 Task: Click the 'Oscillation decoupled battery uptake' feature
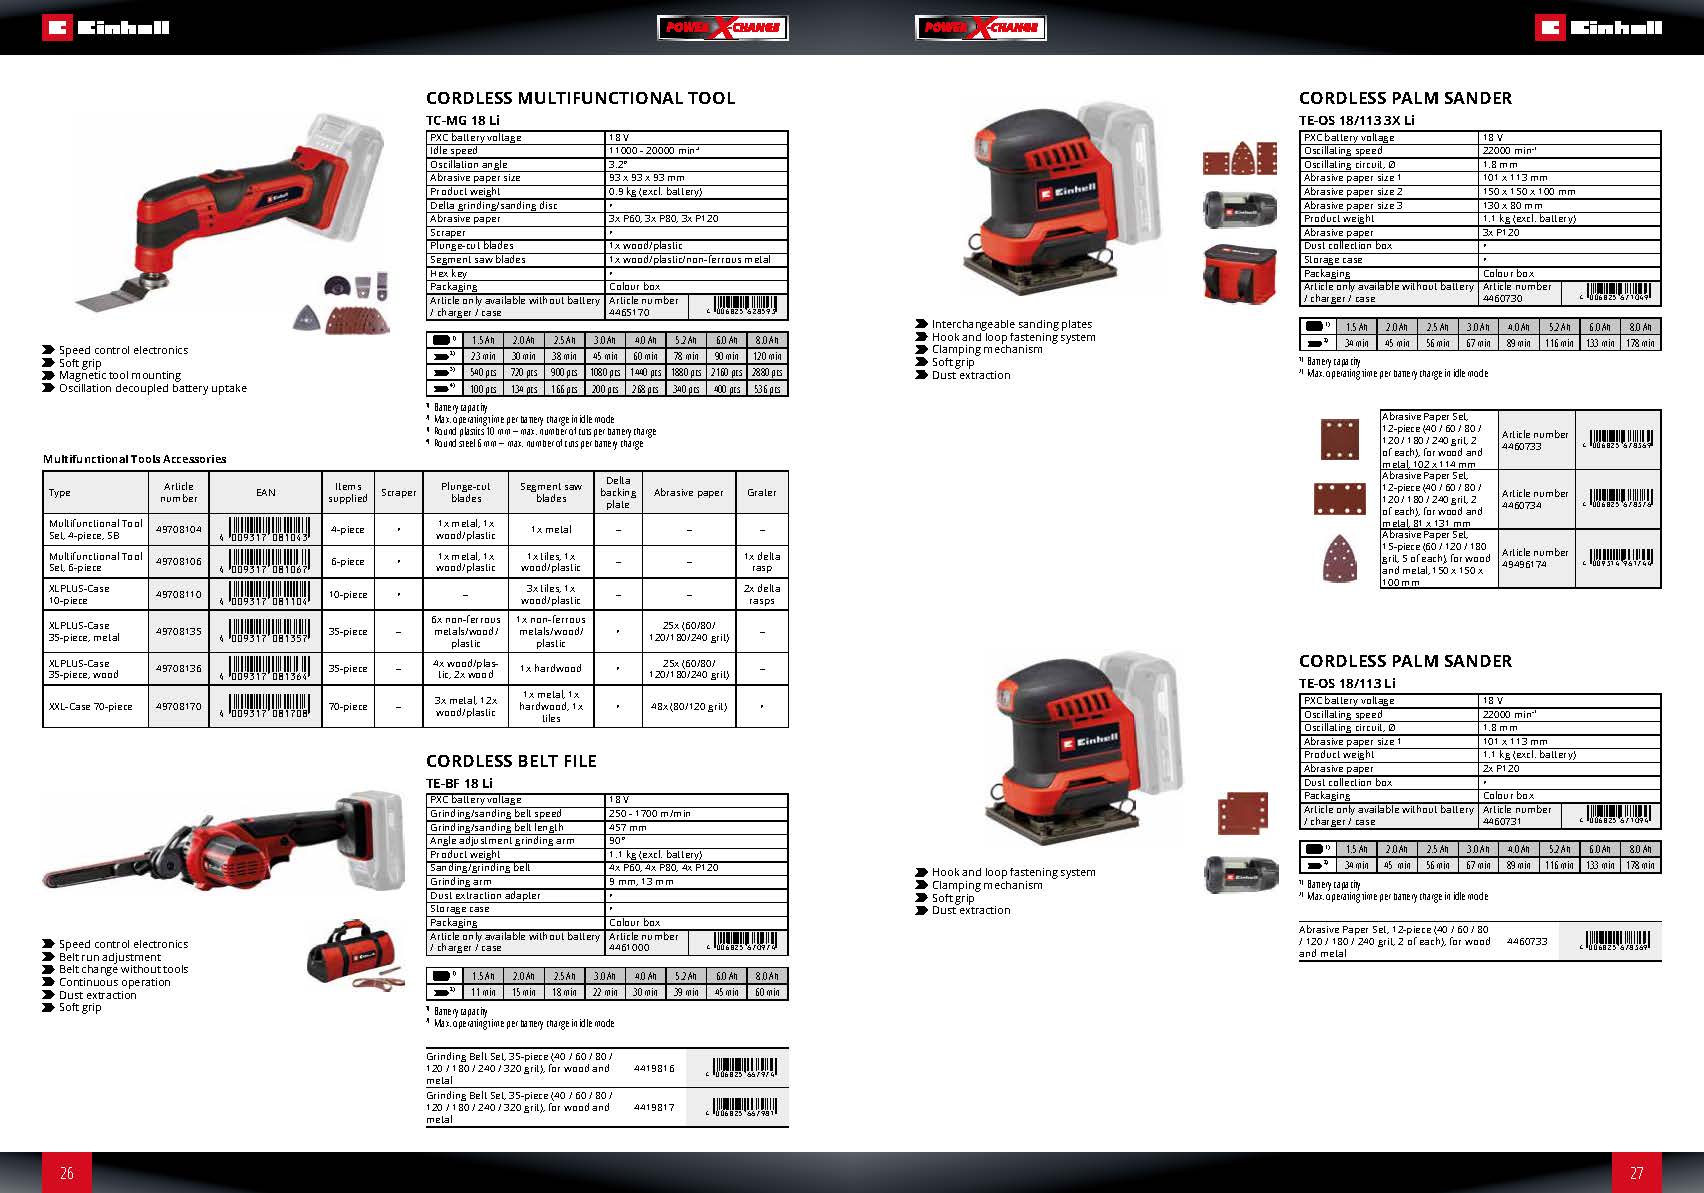(x=153, y=388)
